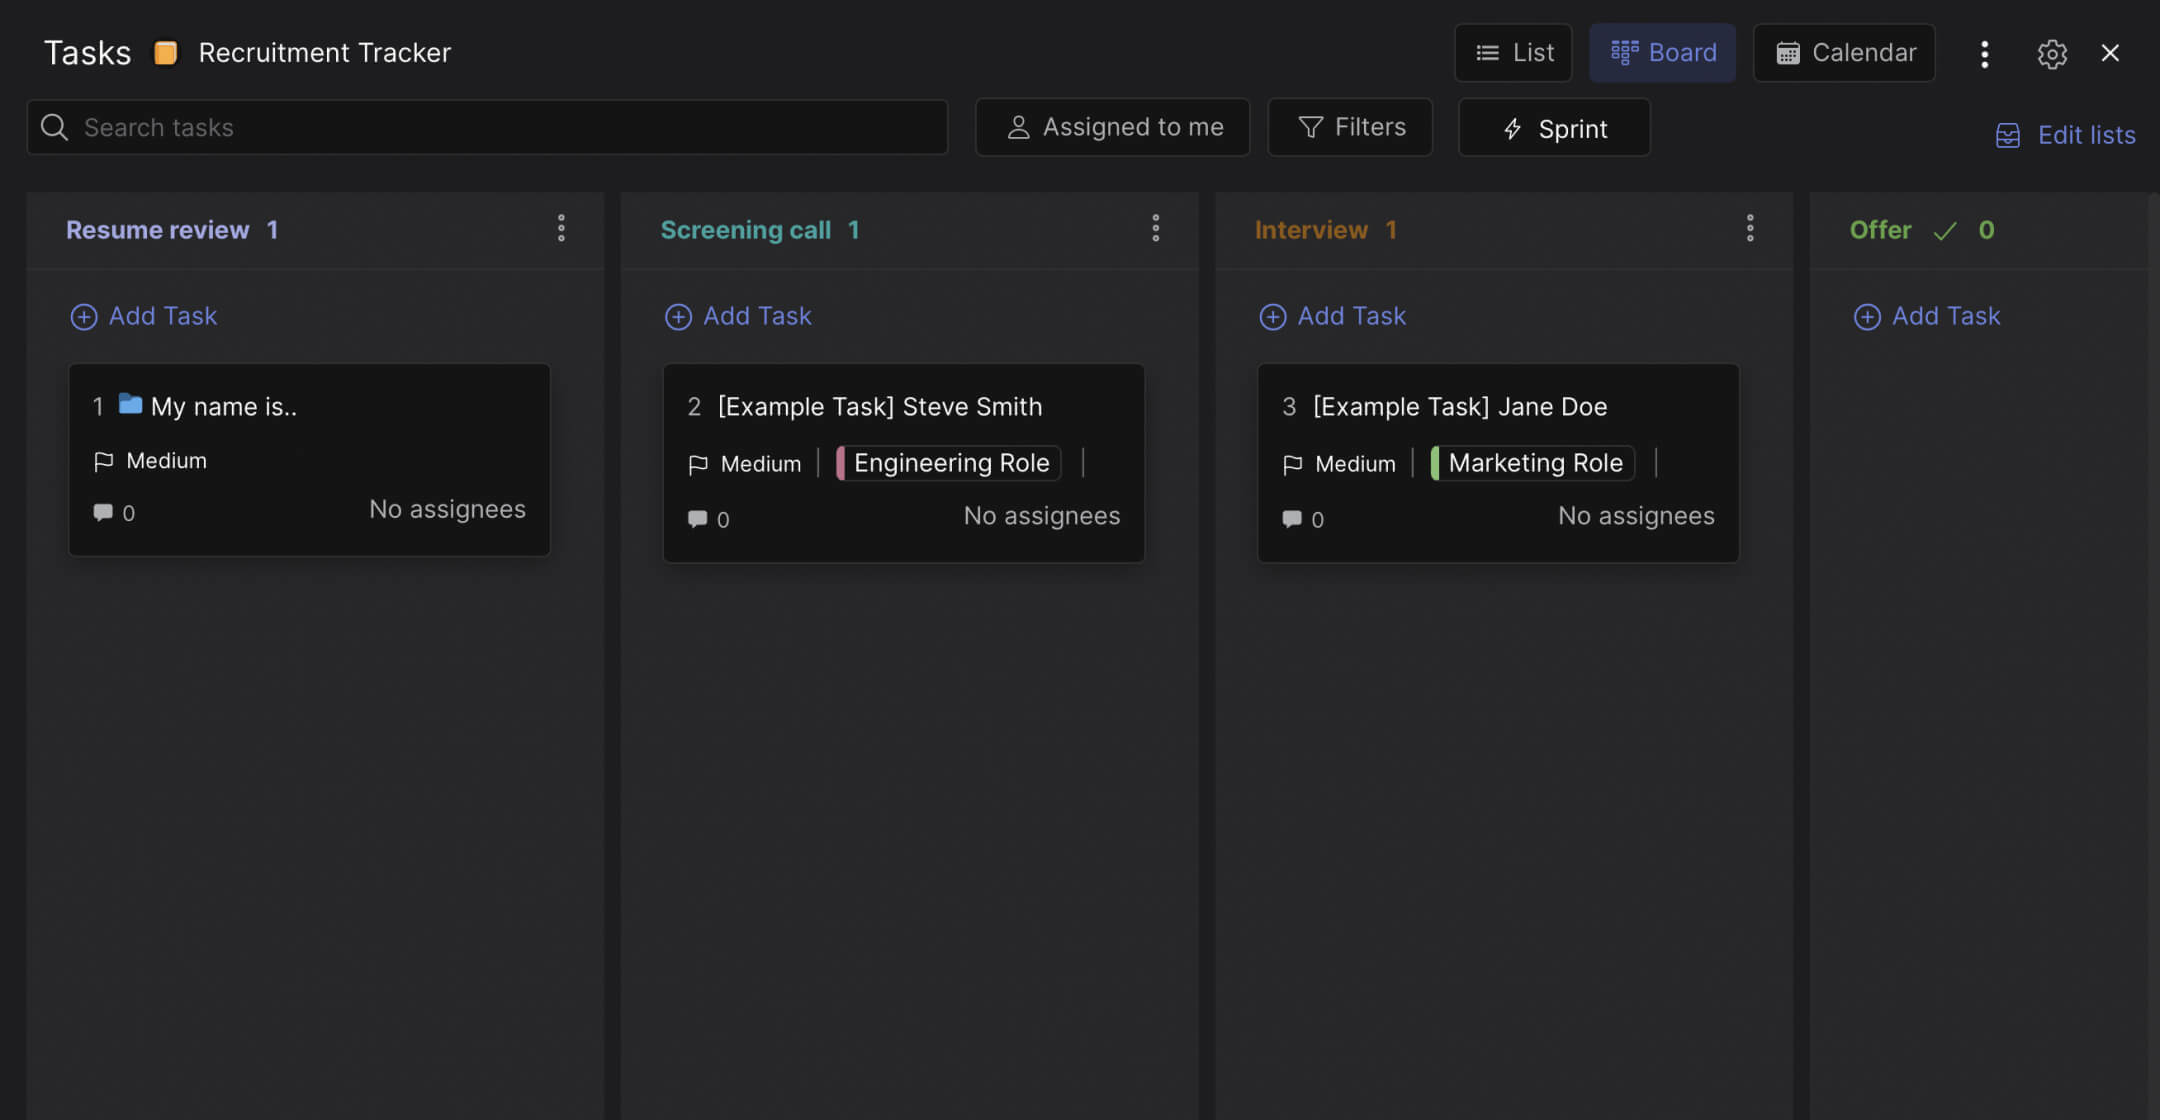Screen dimensions: 2160x1120
Task: Click the Assigned to me filter toggle
Action: point(1112,127)
